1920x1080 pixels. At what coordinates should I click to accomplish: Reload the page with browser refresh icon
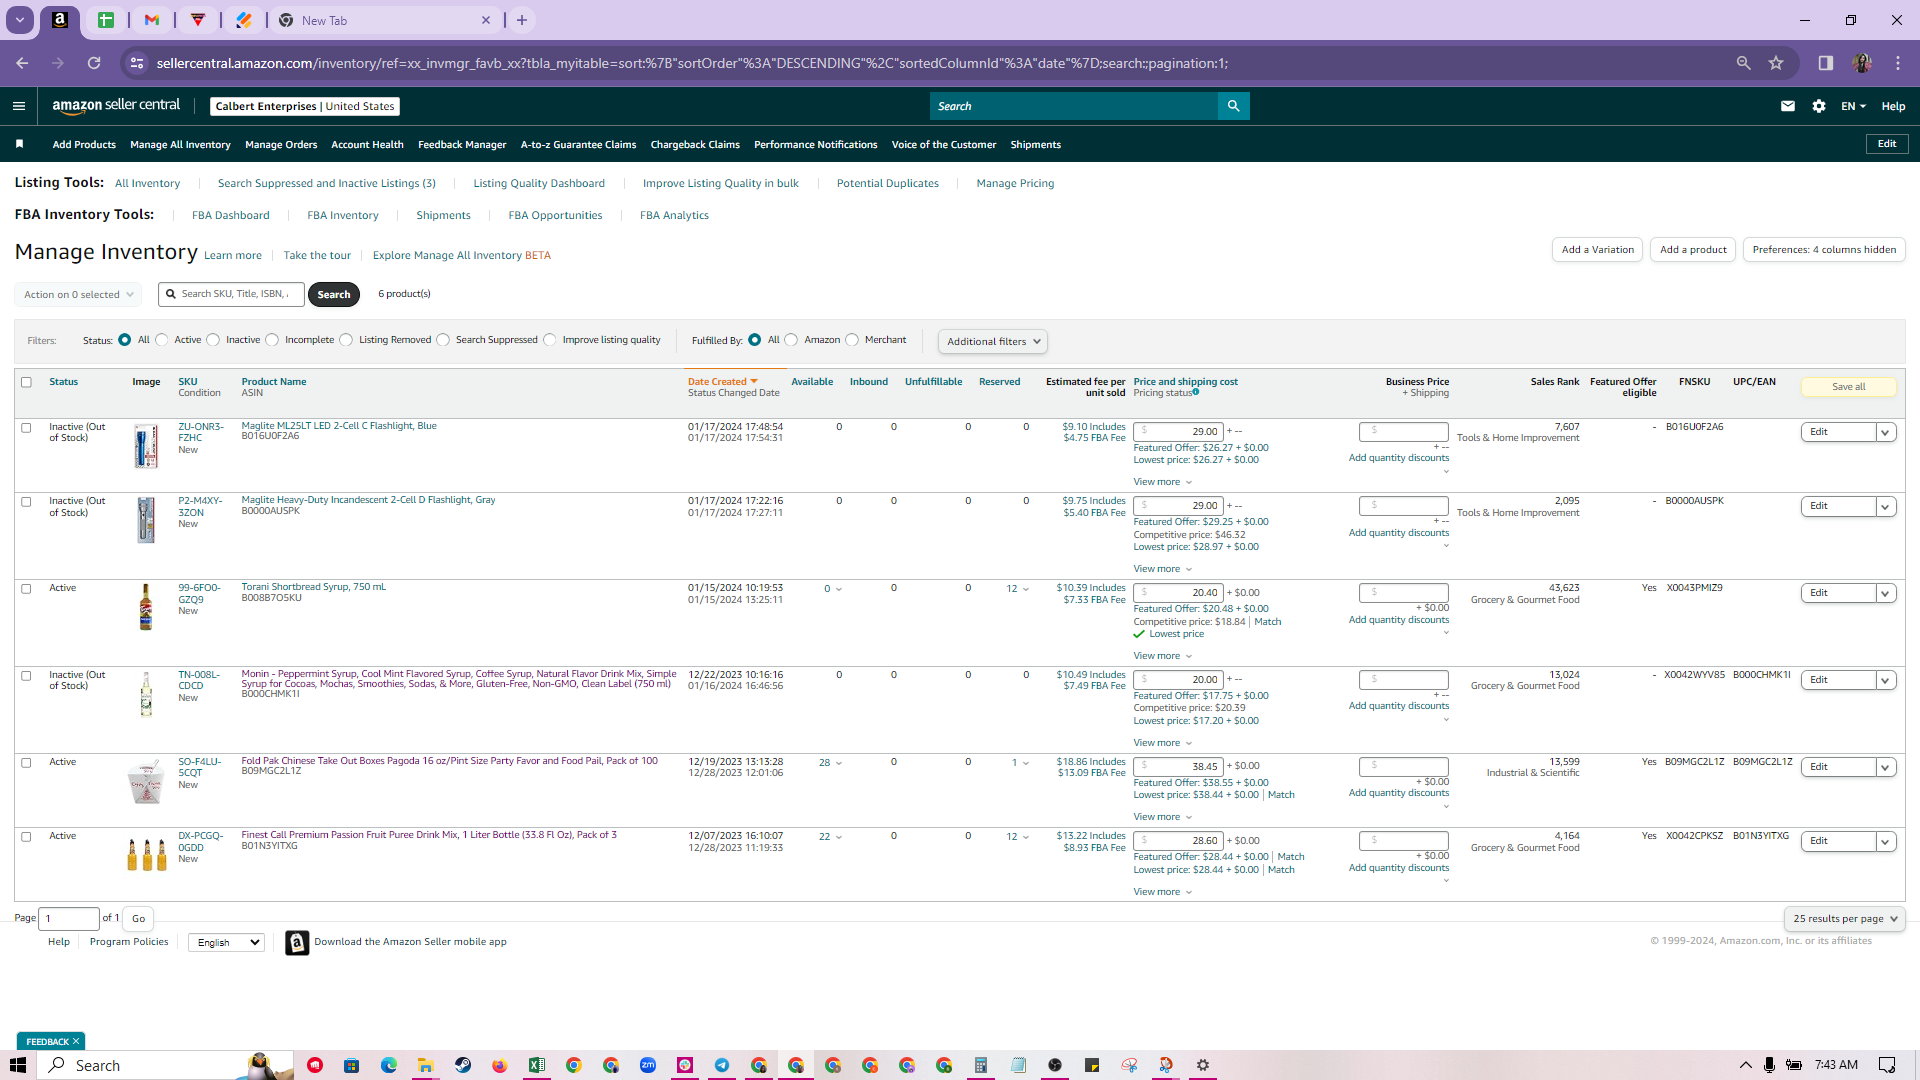94,63
